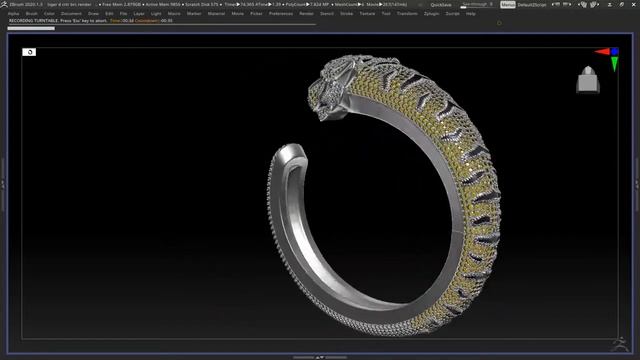Adjust the See-through slider
The image size is (640, 360).
click(477, 5)
